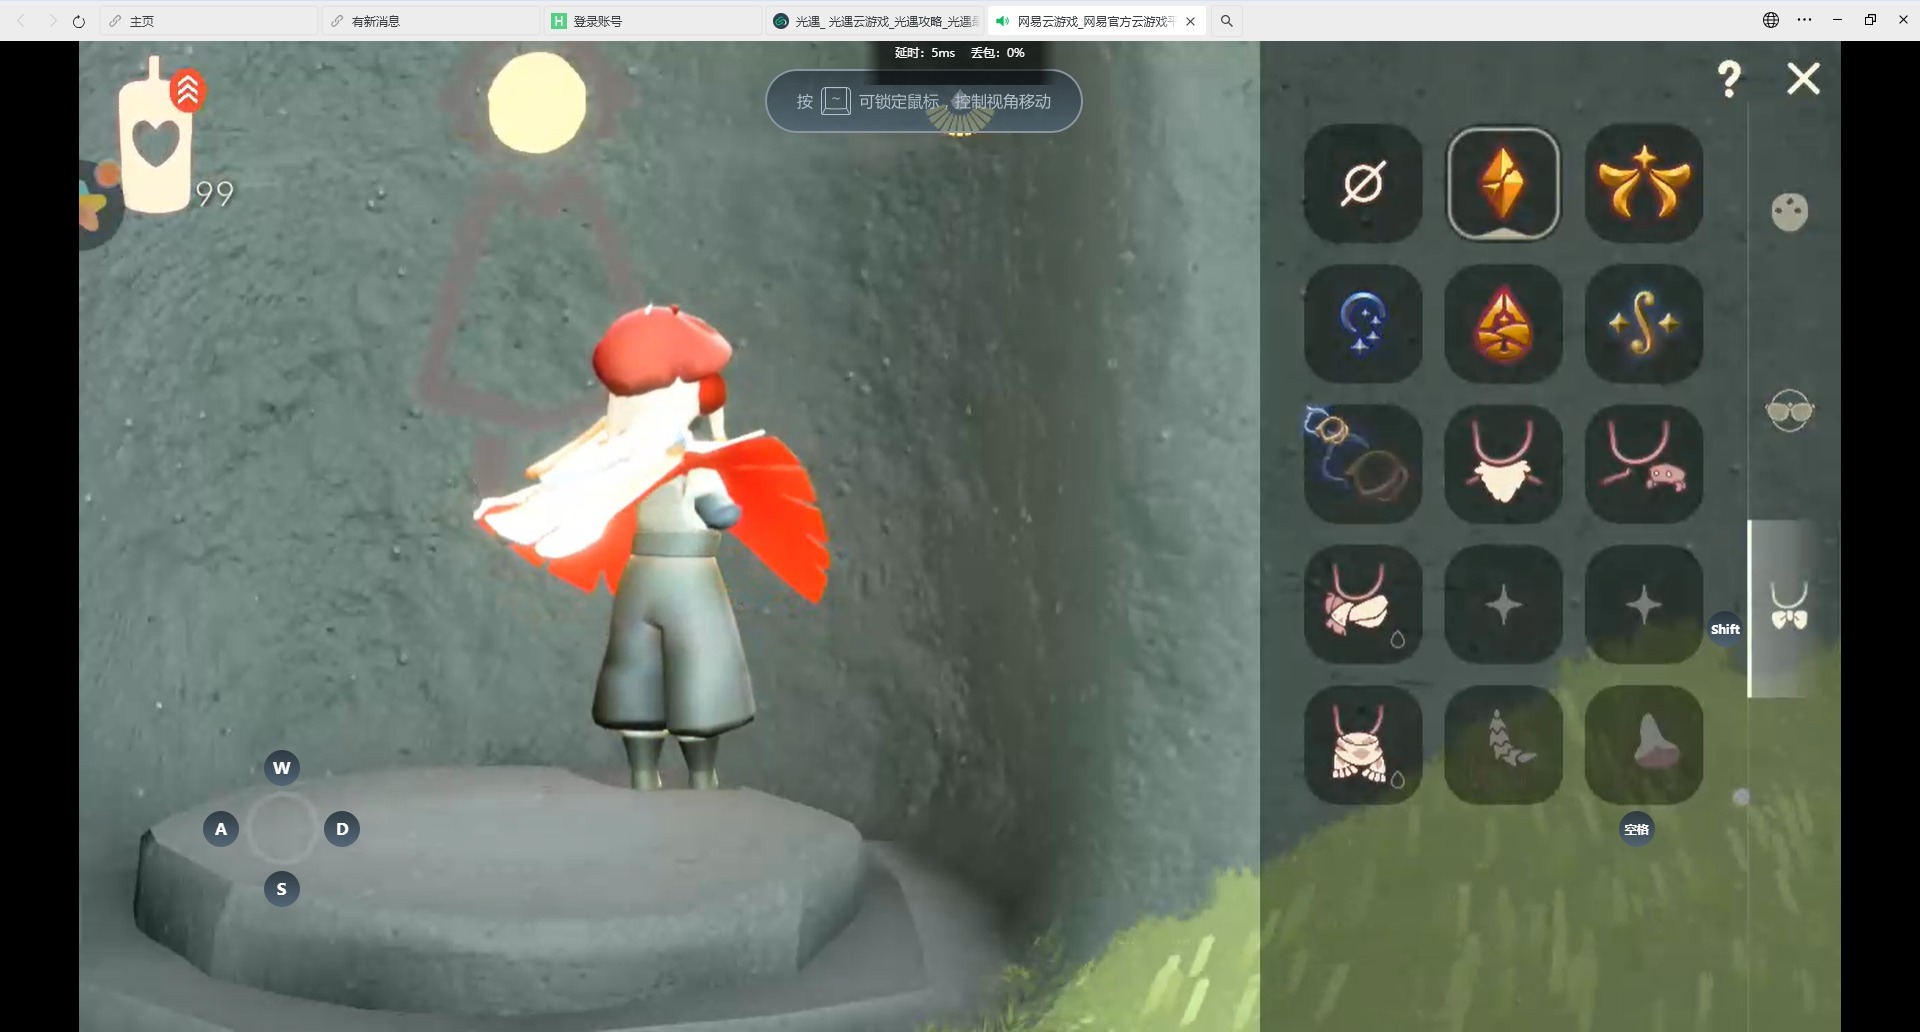Click the mouse-lock hint banner

tap(924, 101)
